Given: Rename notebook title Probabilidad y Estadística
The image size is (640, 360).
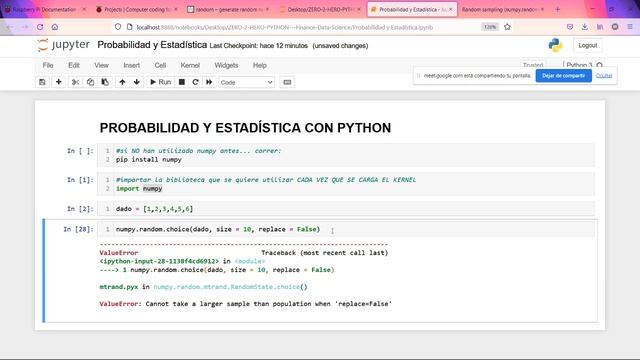Looking at the screenshot, I should click(x=152, y=45).
